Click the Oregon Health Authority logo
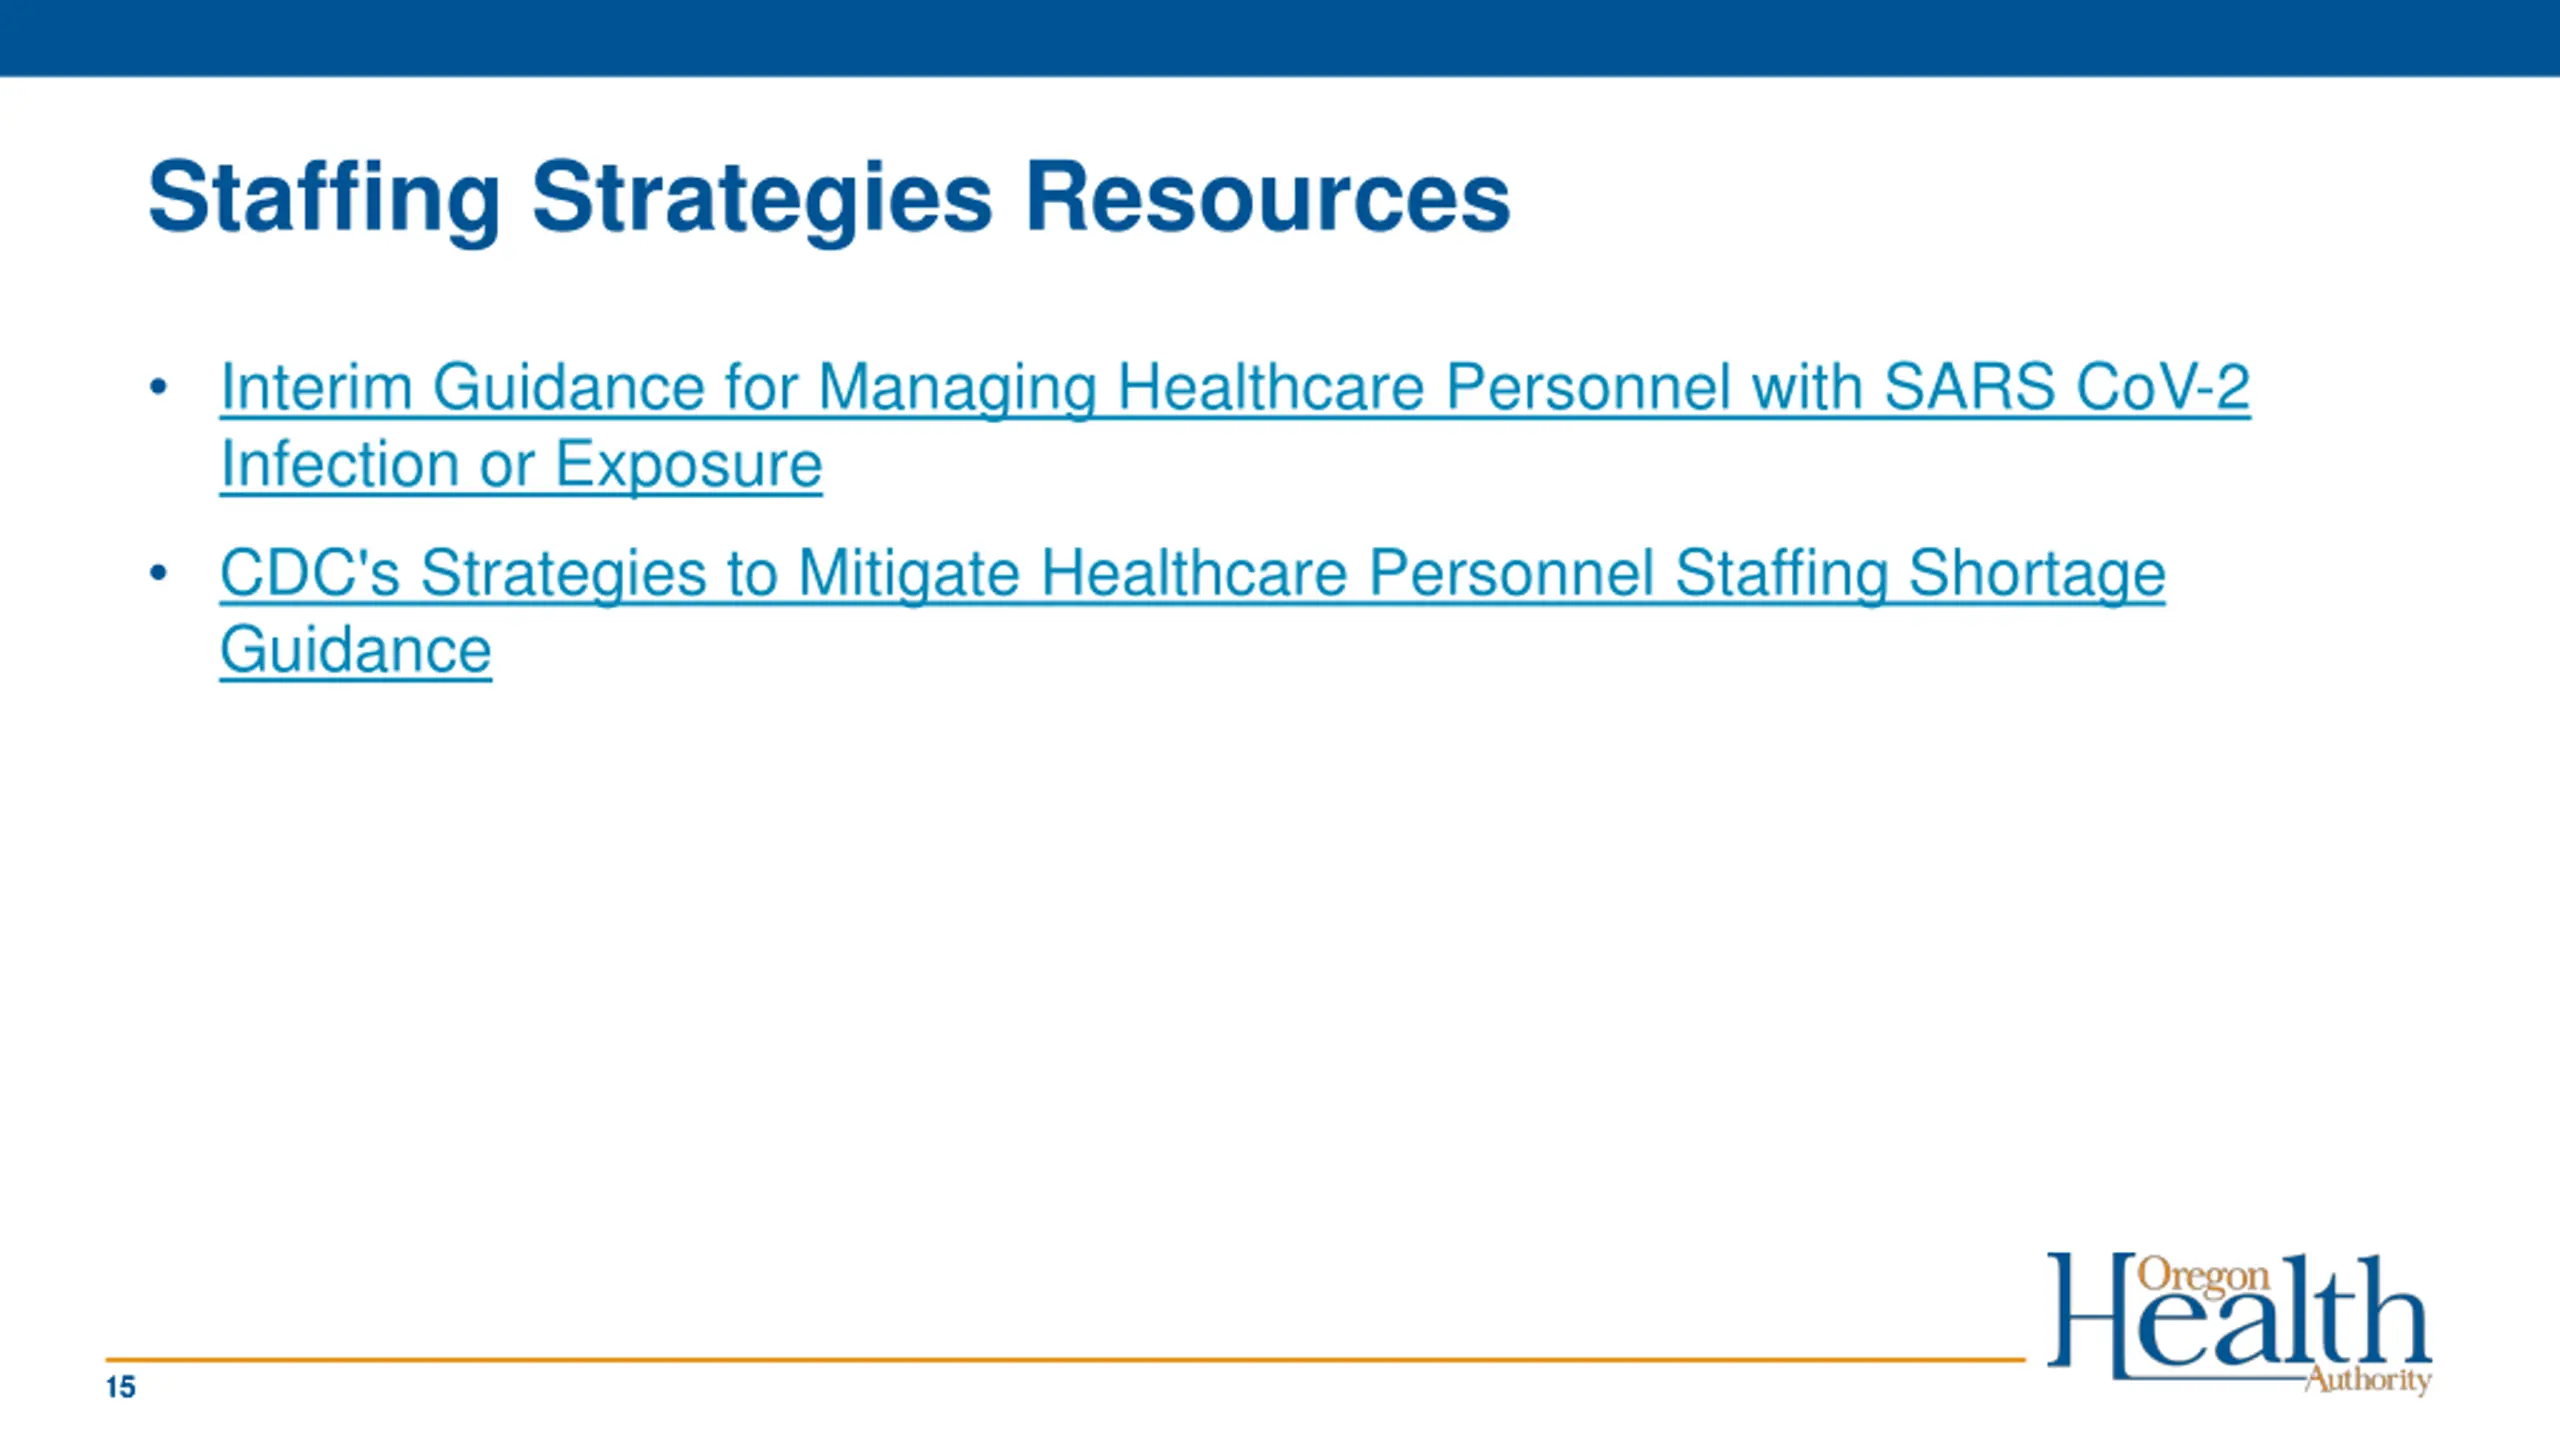Viewport: 2560px width, 1440px height. 2239,1322
